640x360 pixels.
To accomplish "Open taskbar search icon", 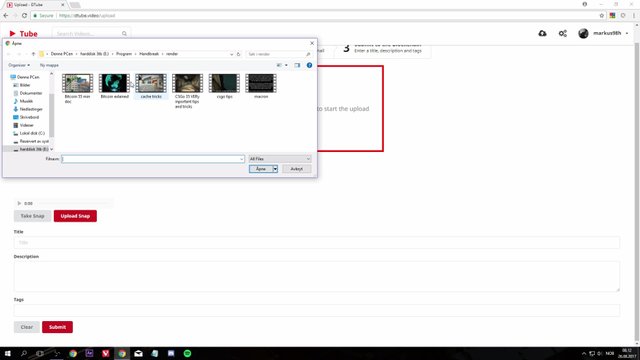I will point(24,353).
